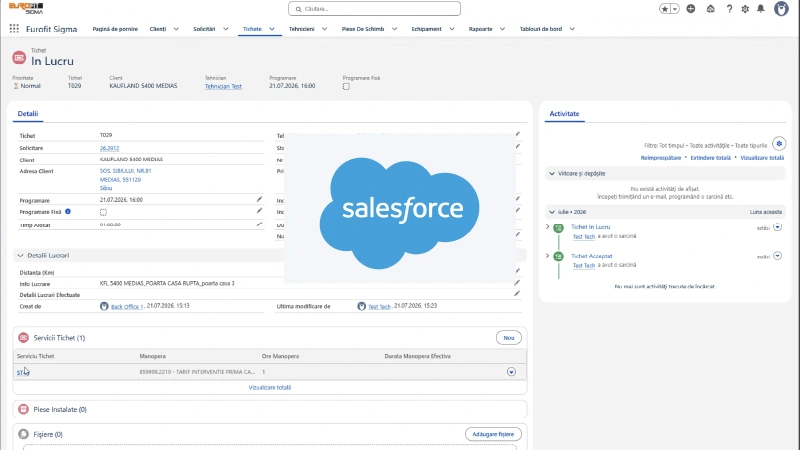Expand the Solicitări tab dropdown chevron

click(x=226, y=29)
